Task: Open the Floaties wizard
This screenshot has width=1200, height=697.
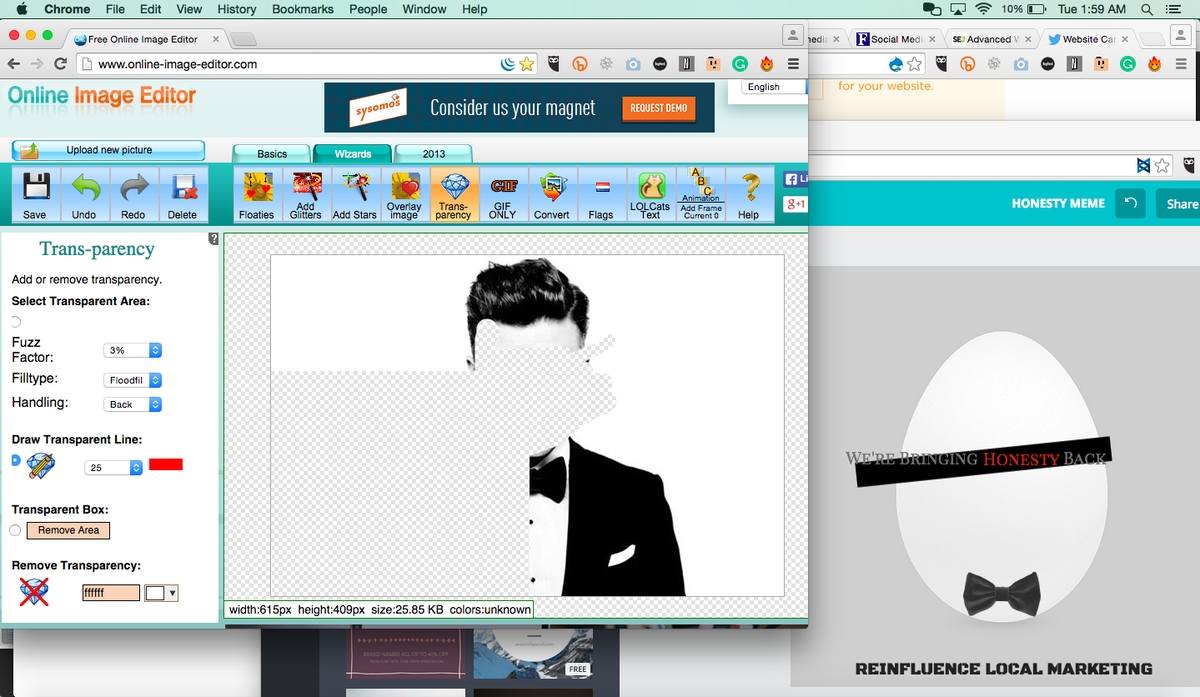Action: click(x=256, y=193)
